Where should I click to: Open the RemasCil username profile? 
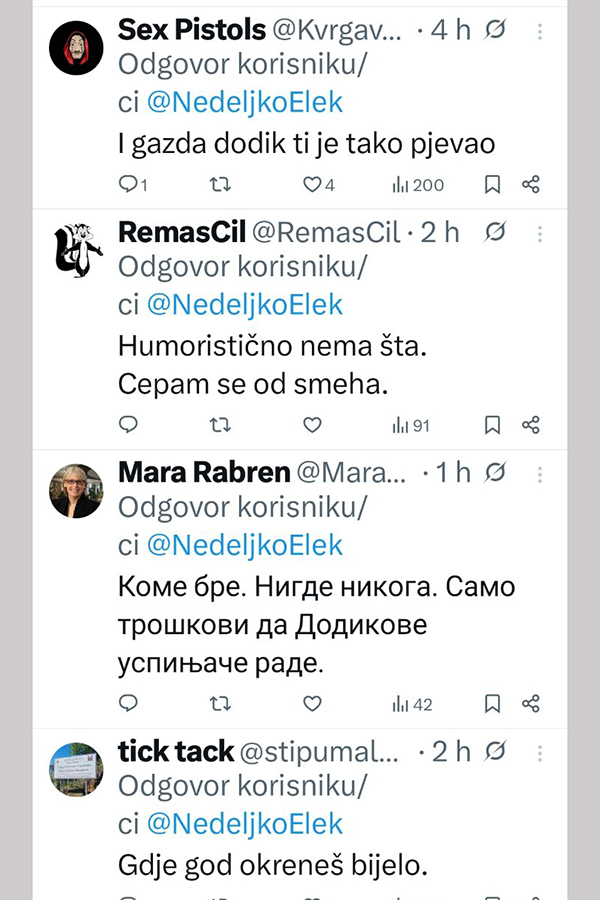tap(180, 232)
